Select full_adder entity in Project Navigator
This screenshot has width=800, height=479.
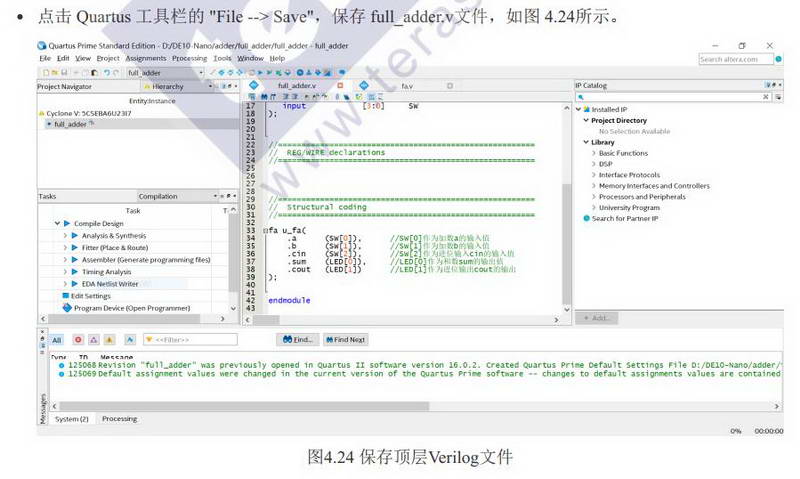click(x=70, y=124)
